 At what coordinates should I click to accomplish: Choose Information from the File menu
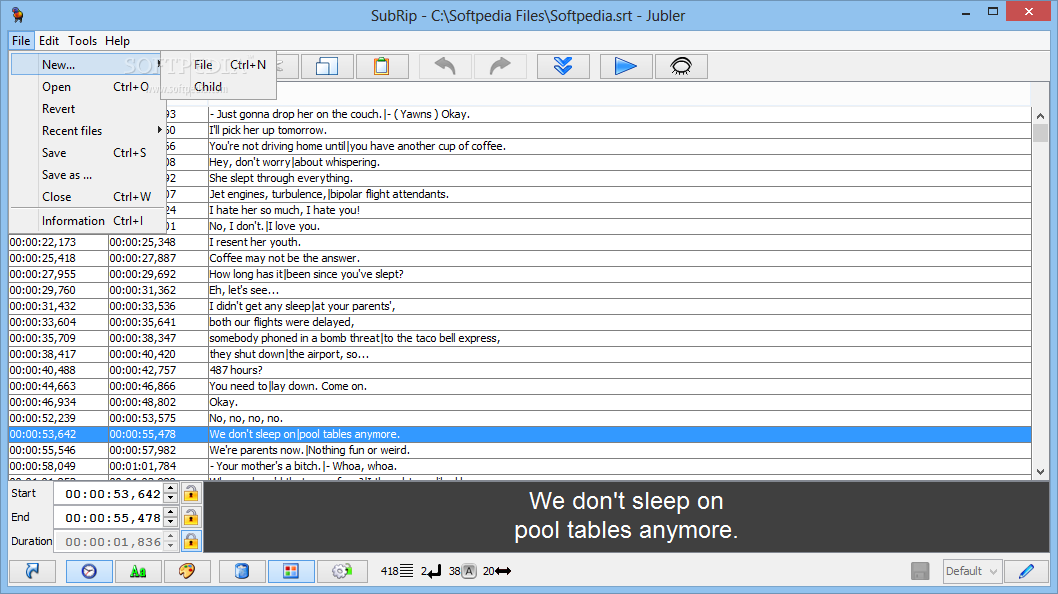86,221
